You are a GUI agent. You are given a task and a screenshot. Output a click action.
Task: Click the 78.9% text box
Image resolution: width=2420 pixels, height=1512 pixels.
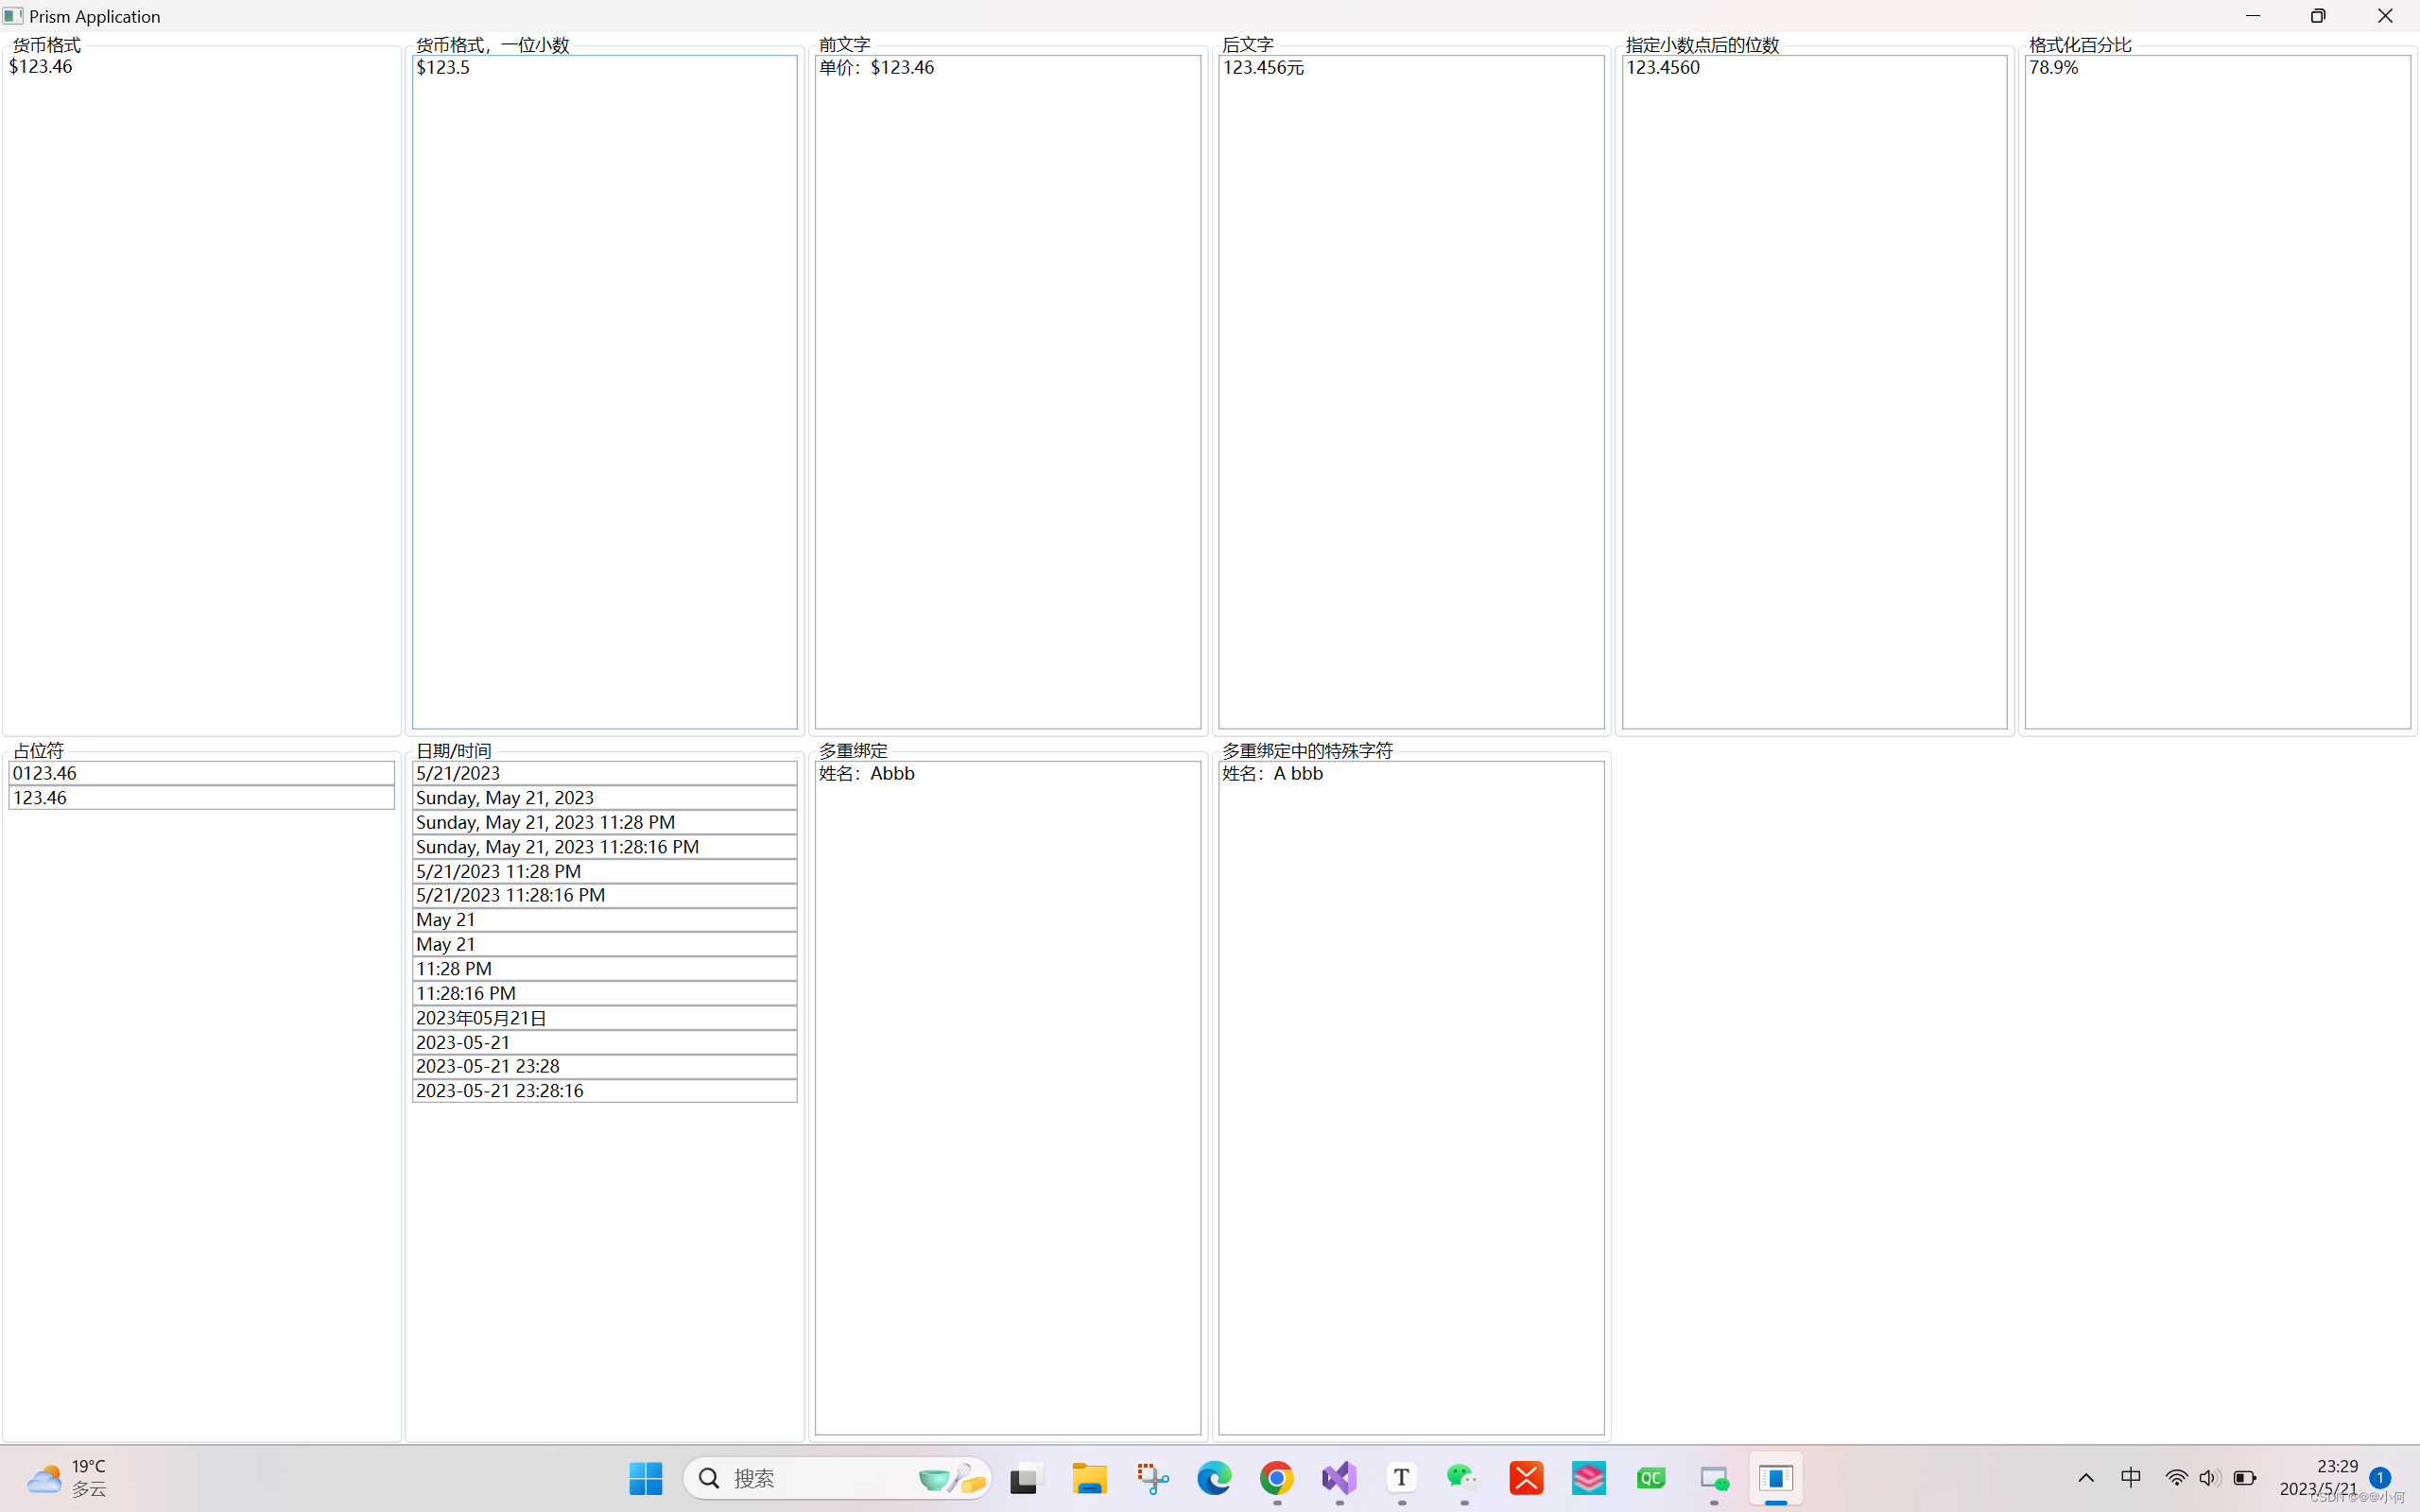tap(2218, 392)
